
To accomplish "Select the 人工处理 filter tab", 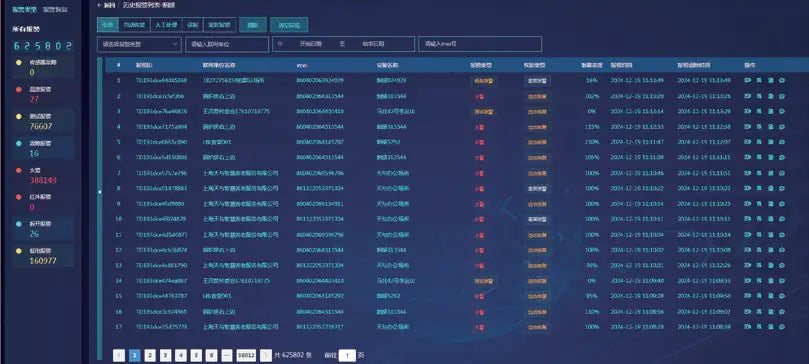I will [x=166, y=25].
